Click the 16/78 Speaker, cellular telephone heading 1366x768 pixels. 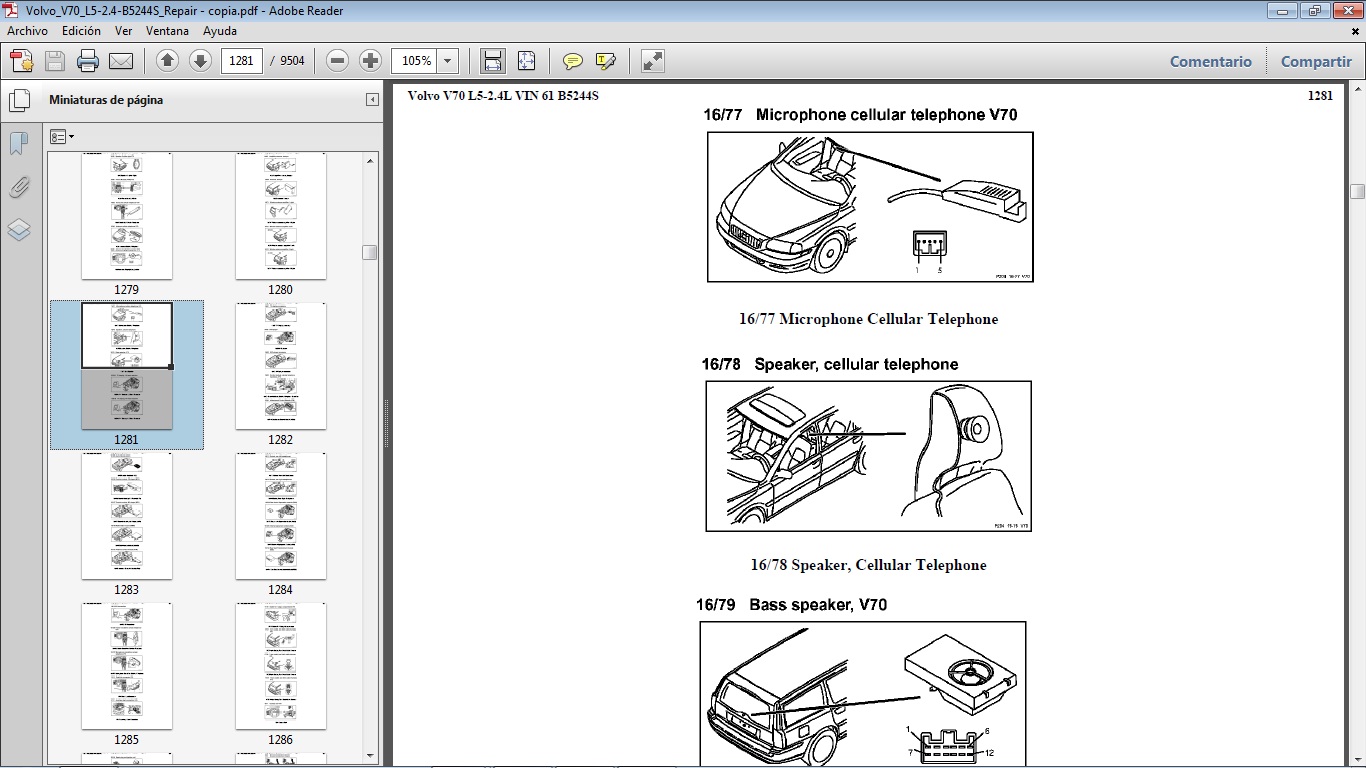830,364
